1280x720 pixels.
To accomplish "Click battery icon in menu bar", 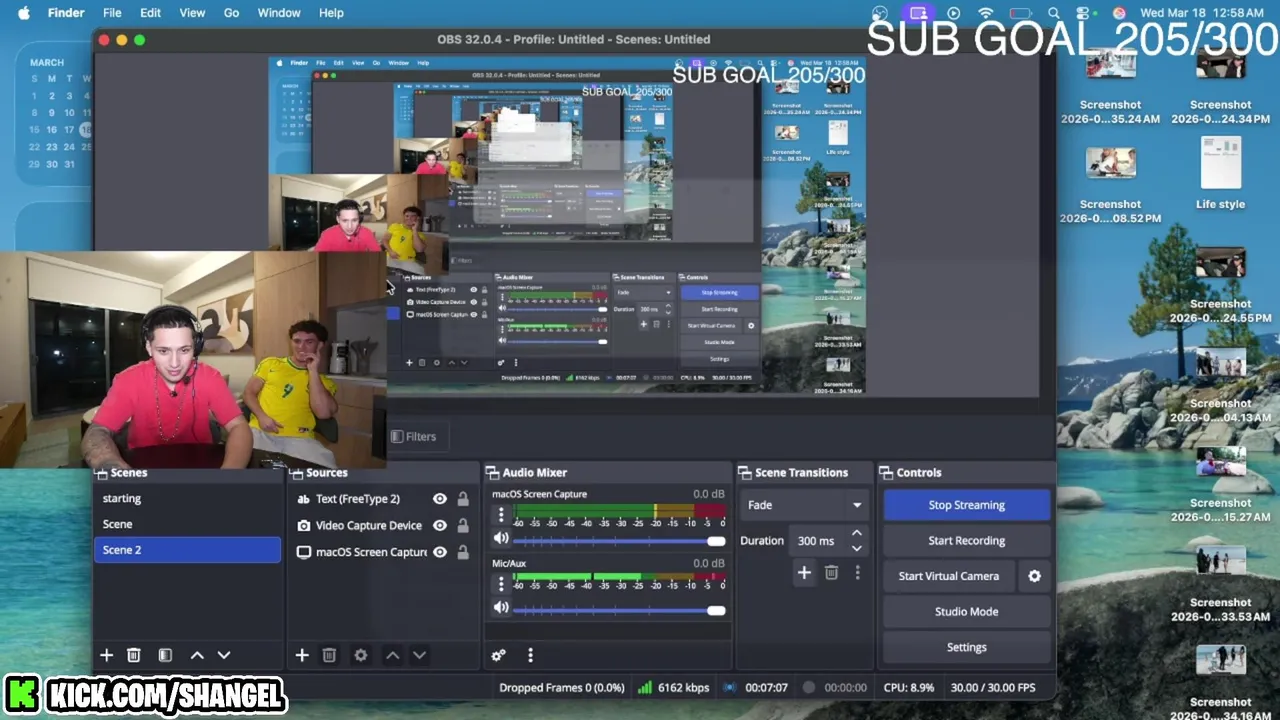I will coord(1020,13).
